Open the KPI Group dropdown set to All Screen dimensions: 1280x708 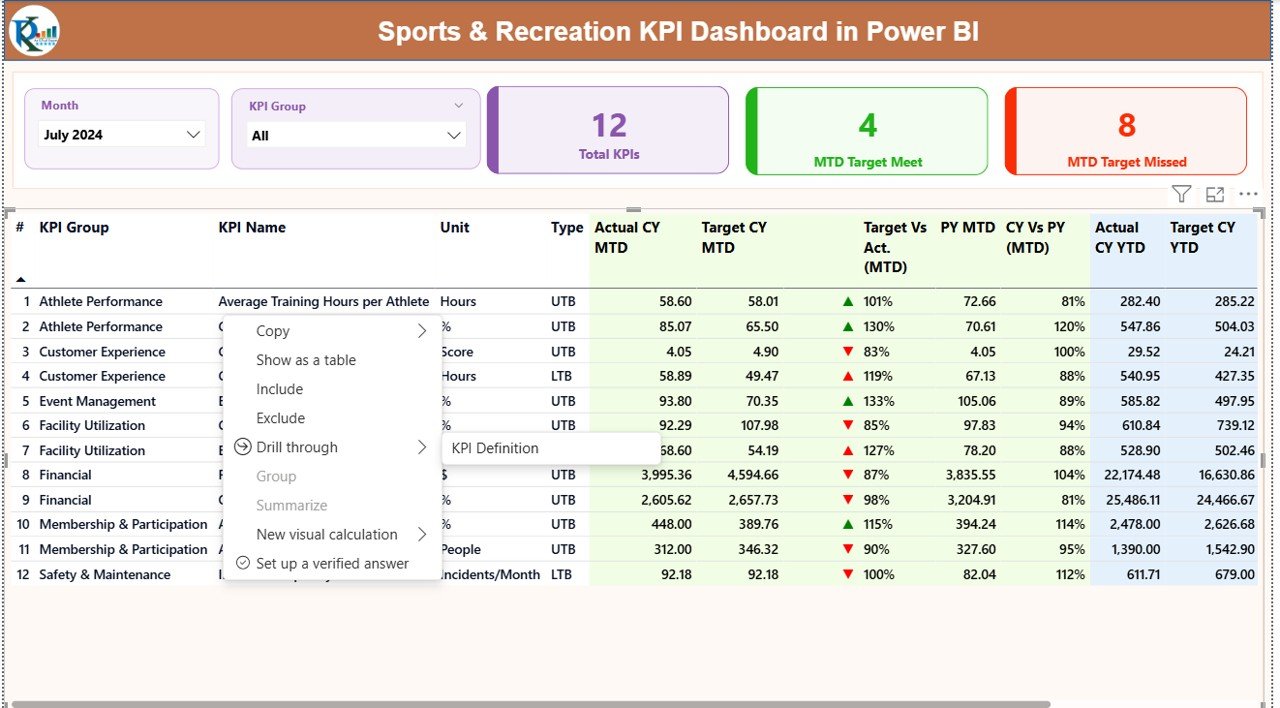coord(355,134)
